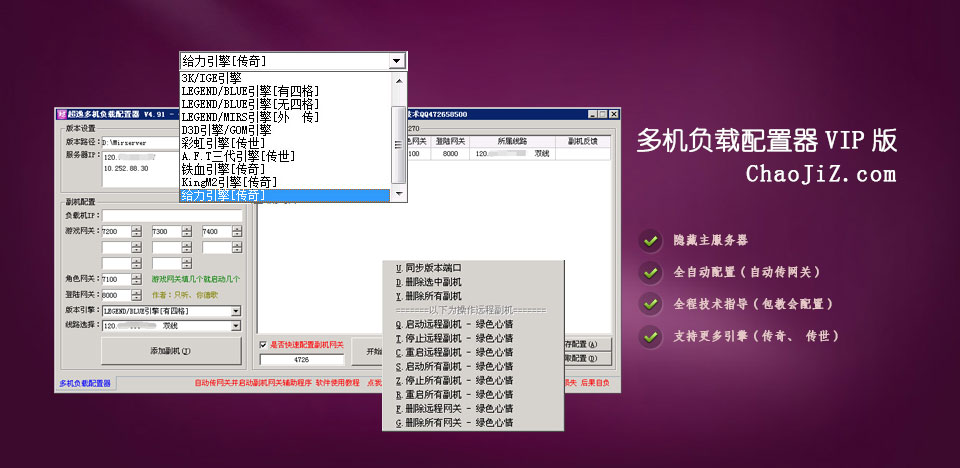This screenshot has width=960, height=468.
Task: Pick 铁血引擎[传奇] in the engine list
Action: point(285,169)
